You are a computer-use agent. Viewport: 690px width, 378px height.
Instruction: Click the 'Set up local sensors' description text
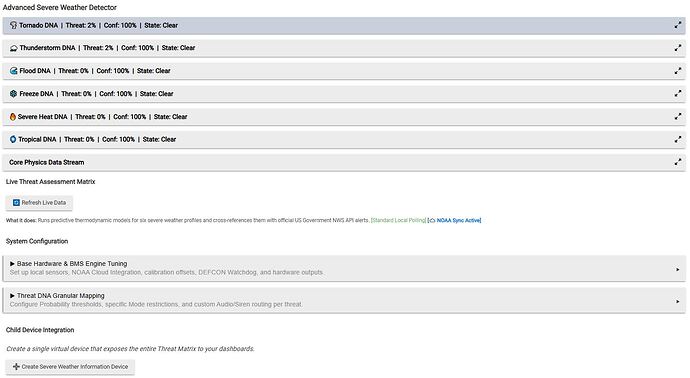coord(167,272)
